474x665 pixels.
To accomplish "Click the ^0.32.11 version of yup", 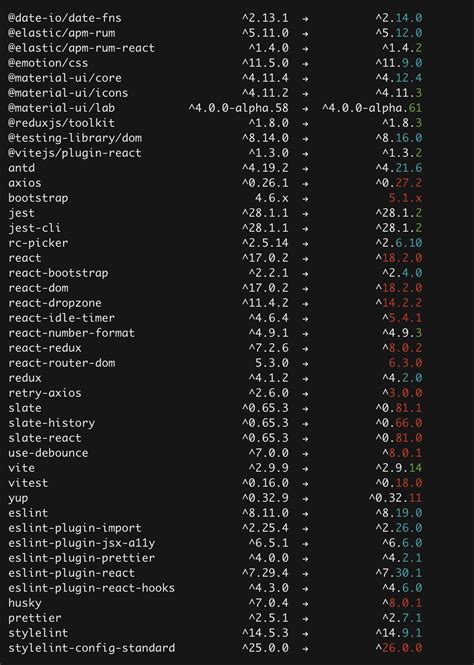I will pyautogui.click(x=396, y=498).
